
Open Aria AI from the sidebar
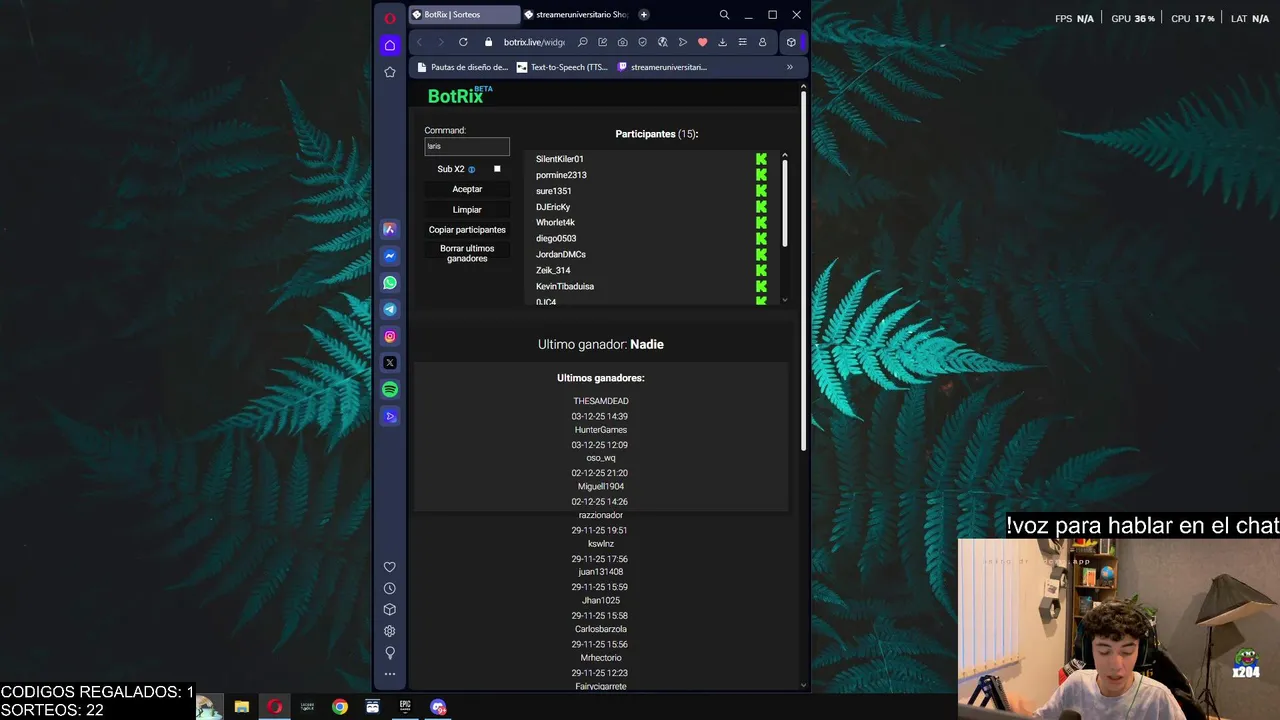click(390, 229)
